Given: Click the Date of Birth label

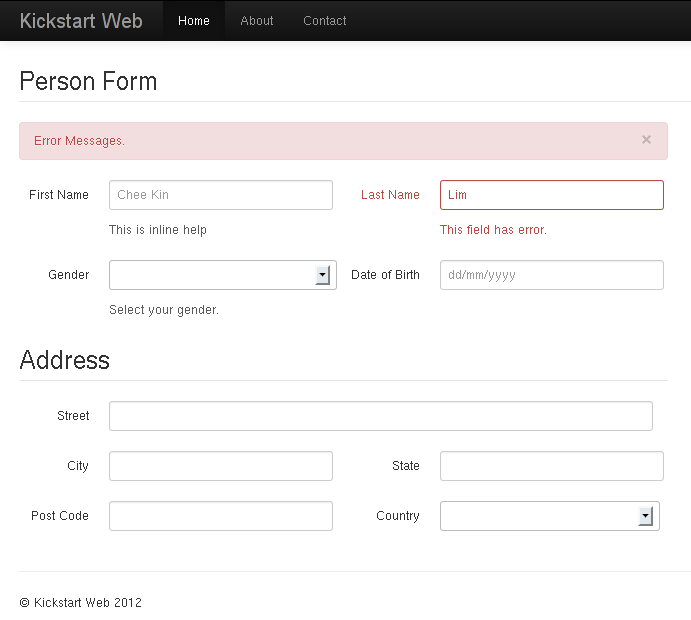Looking at the screenshot, I should 385,275.
